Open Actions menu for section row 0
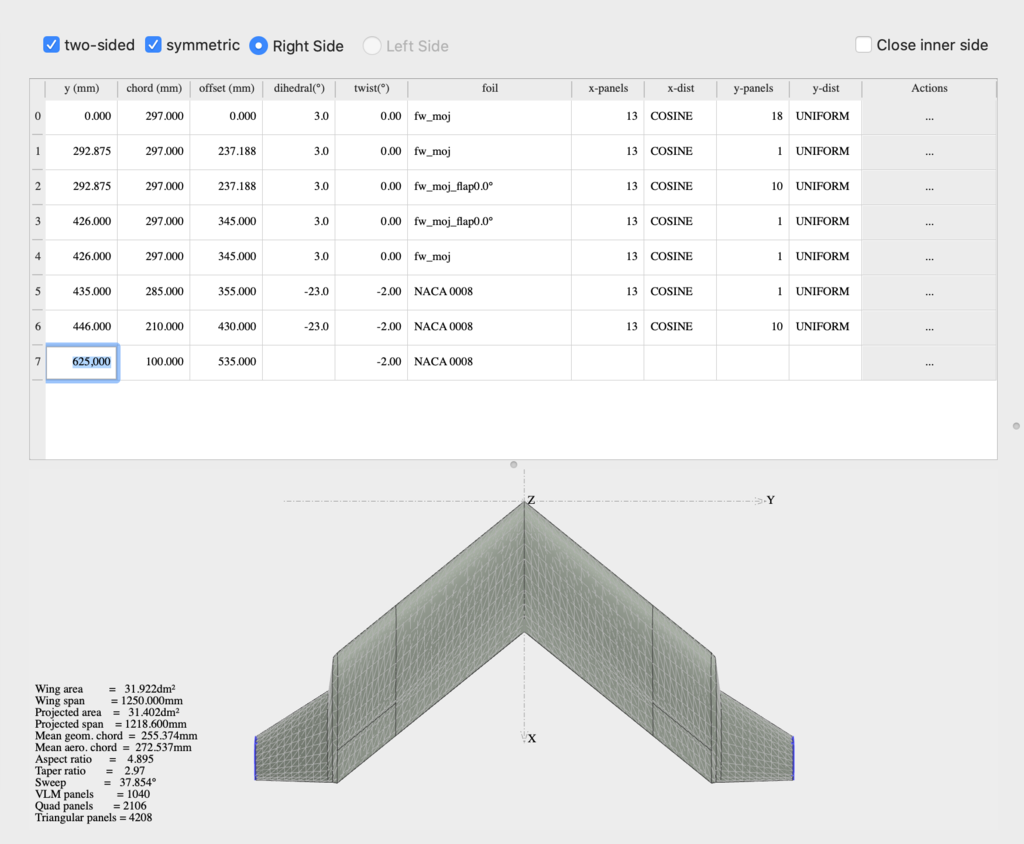 pyautogui.click(x=929, y=117)
